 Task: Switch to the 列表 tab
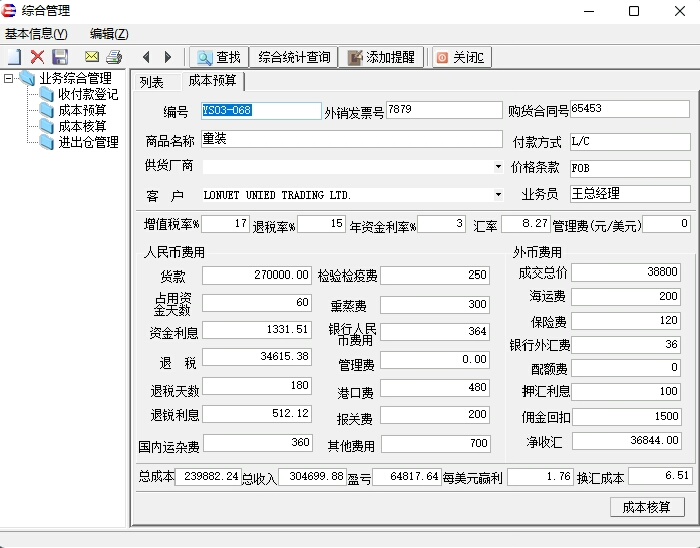(x=152, y=82)
